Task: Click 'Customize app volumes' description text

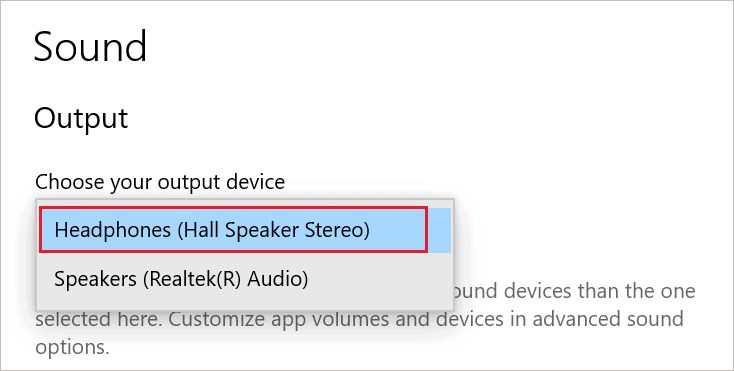Action: 237,320
